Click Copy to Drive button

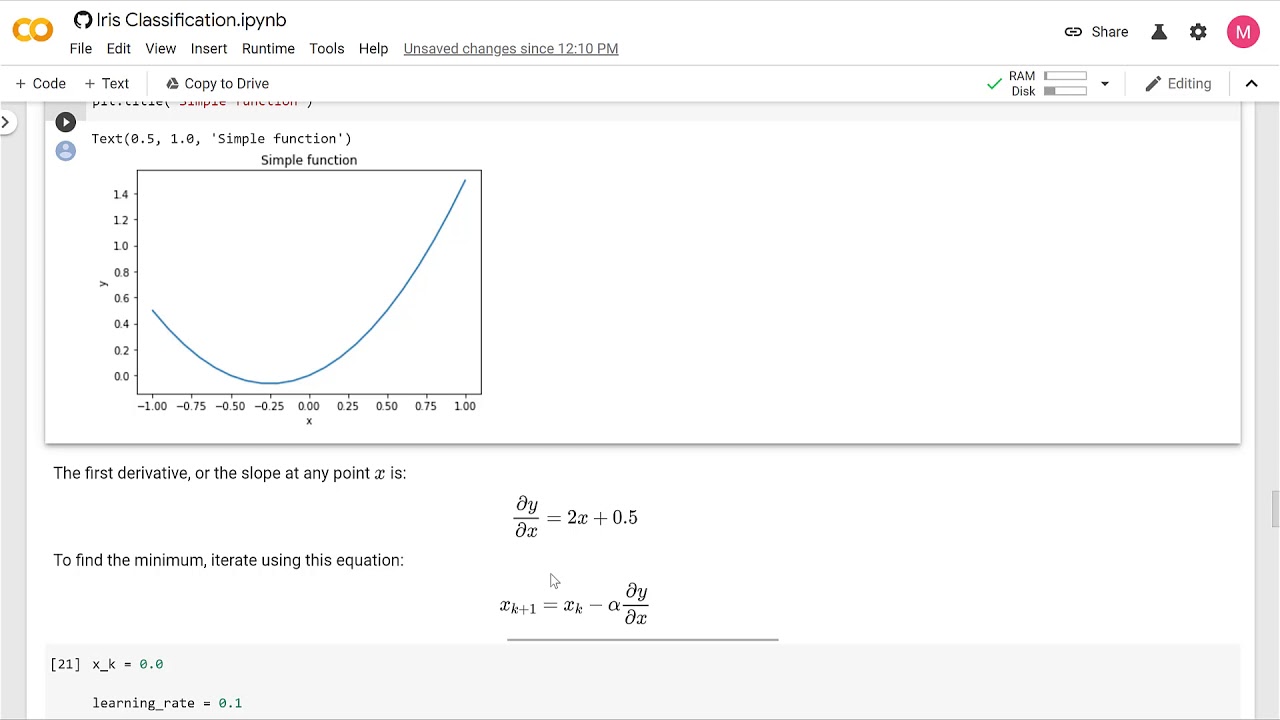pyautogui.click(x=217, y=84)
